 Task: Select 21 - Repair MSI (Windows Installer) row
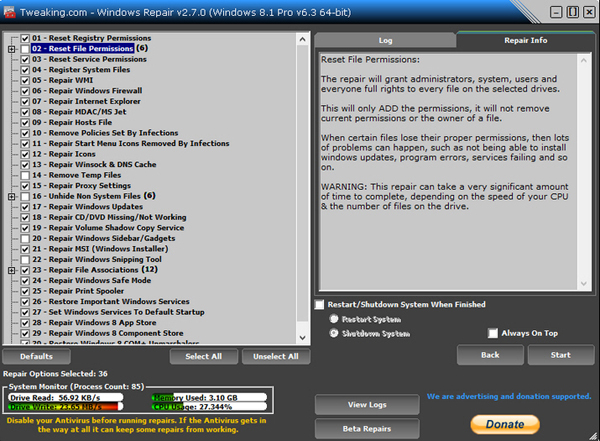pos(100,249)
